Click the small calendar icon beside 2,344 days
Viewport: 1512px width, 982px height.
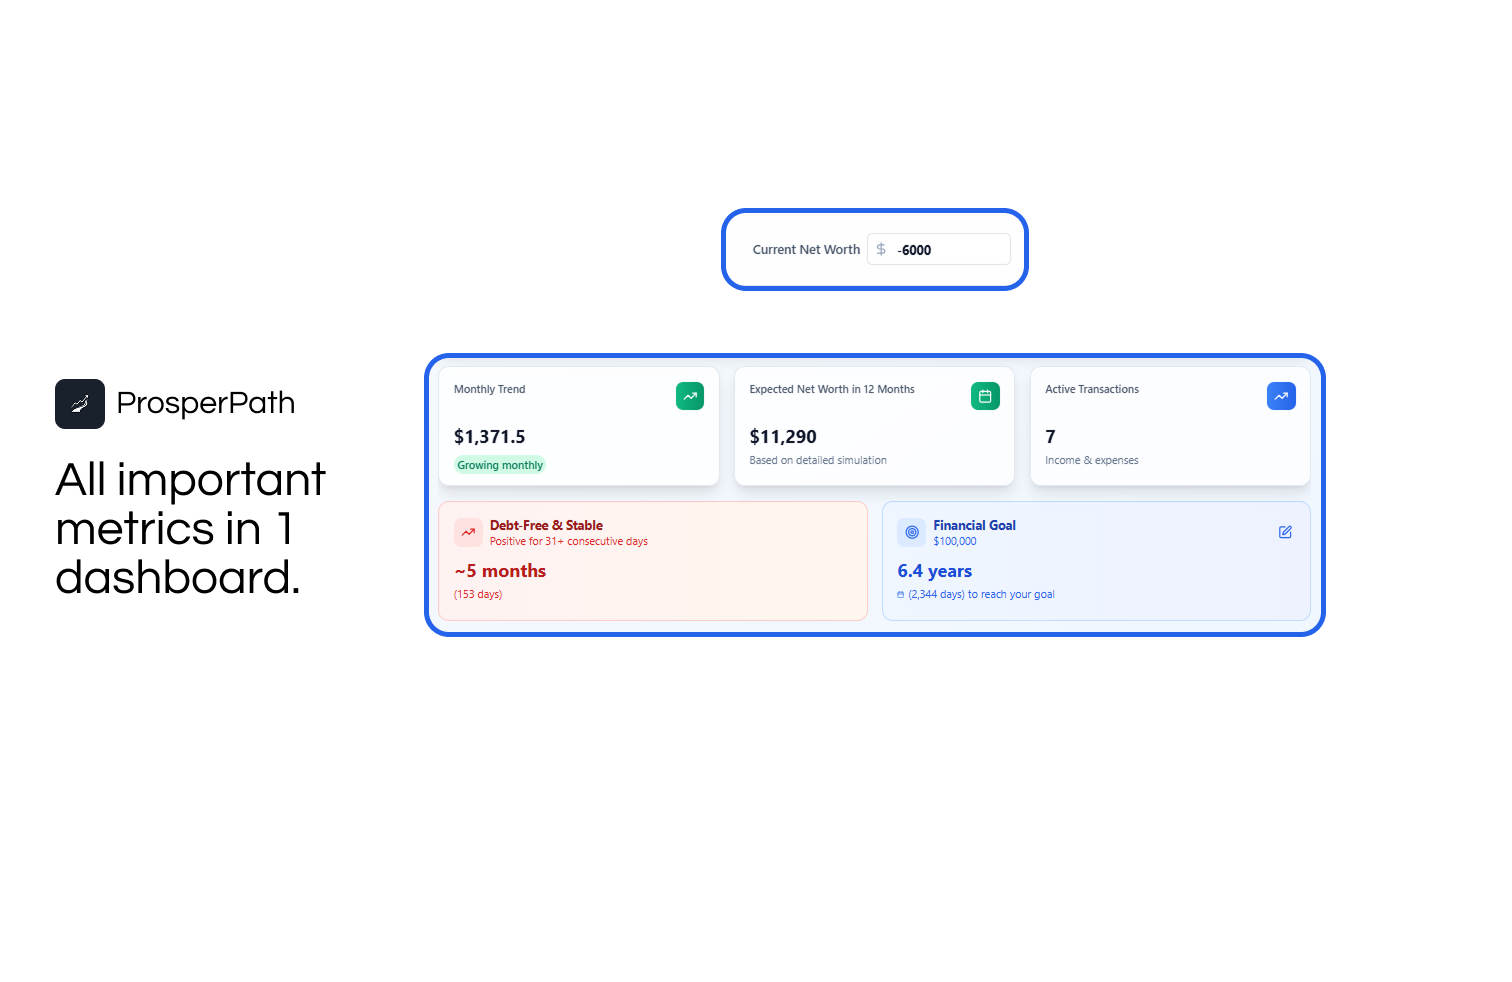point(900,595)
